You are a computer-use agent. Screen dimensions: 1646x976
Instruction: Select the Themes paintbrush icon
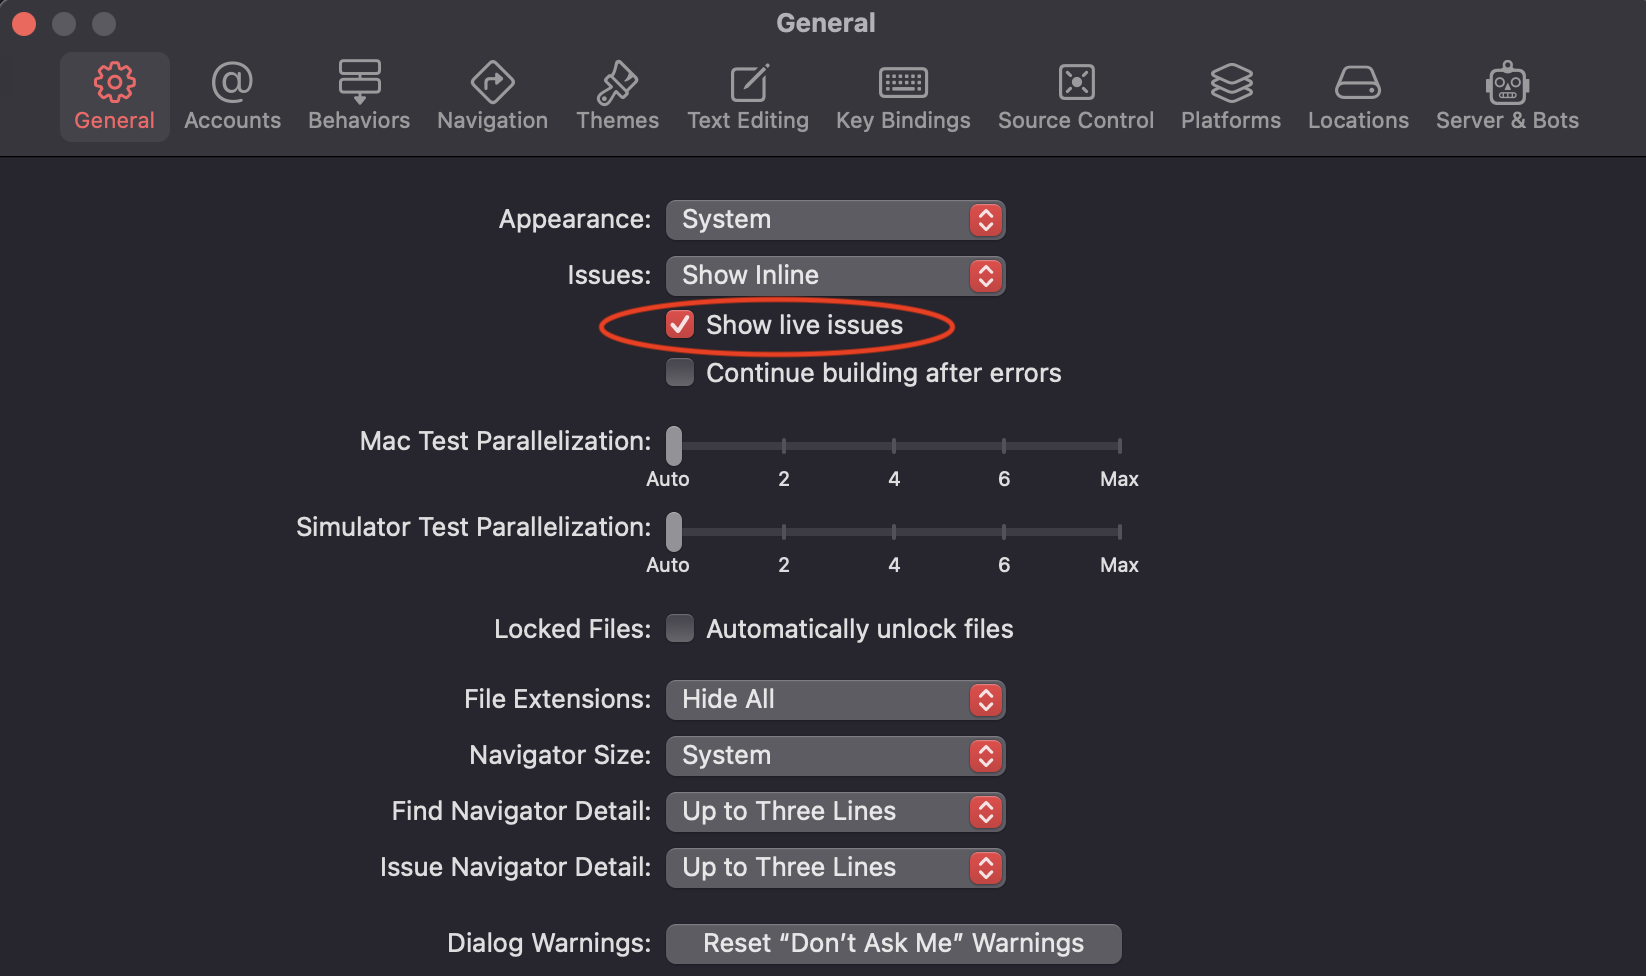click(617, 82)
